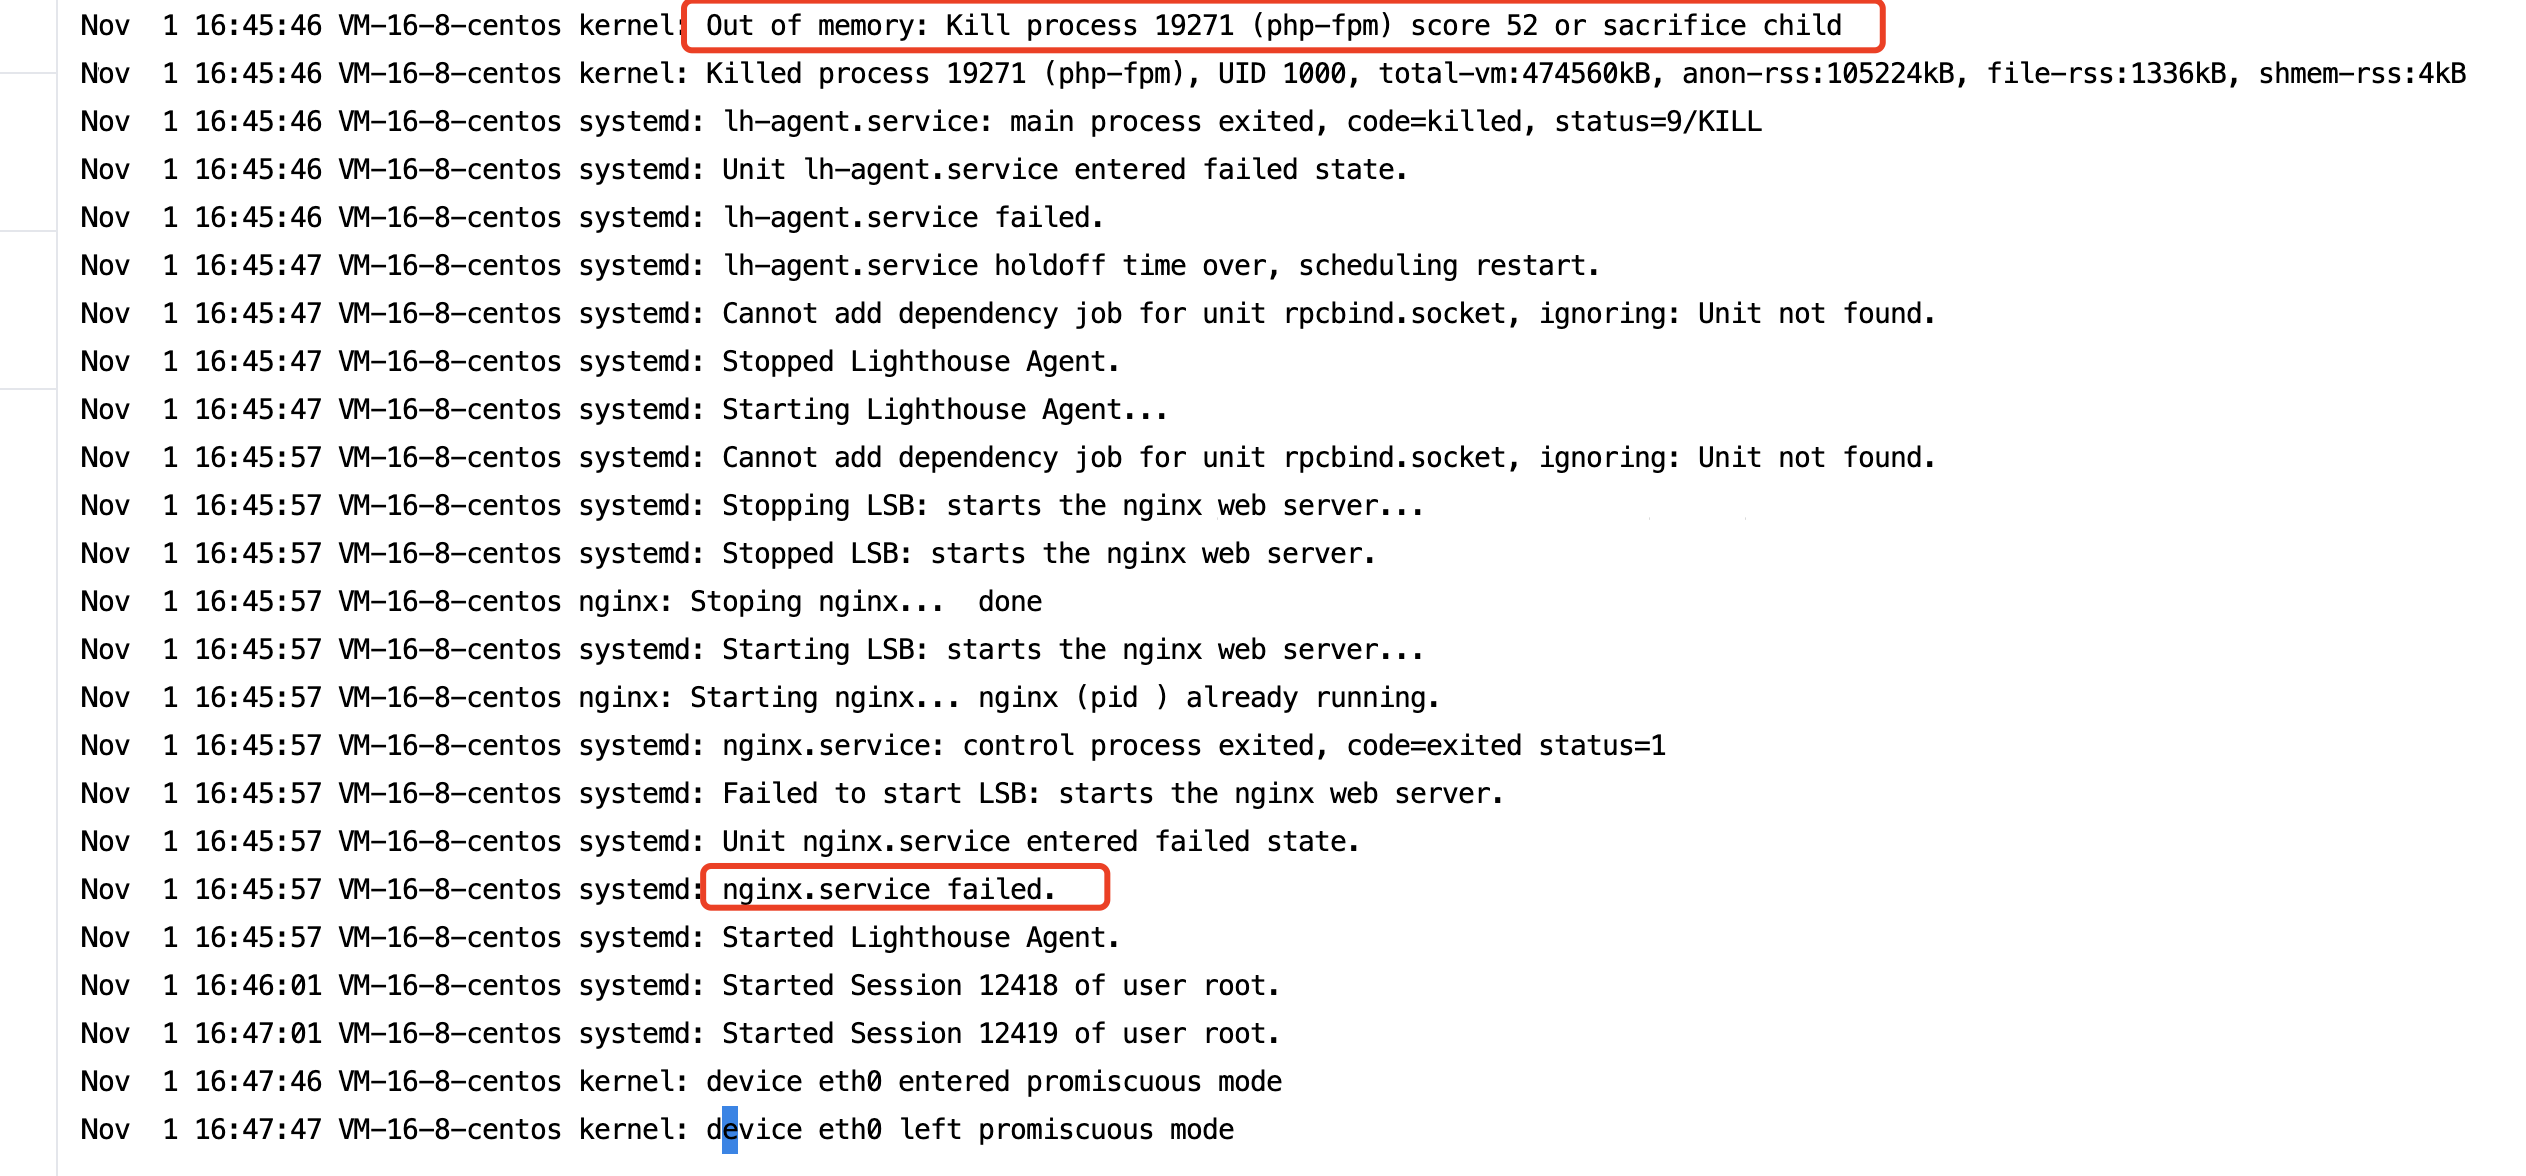Click the 'lh-agent.service failed.' log line
Image resolution: width=2526 pixels, height=1176 pixels.
592,217
